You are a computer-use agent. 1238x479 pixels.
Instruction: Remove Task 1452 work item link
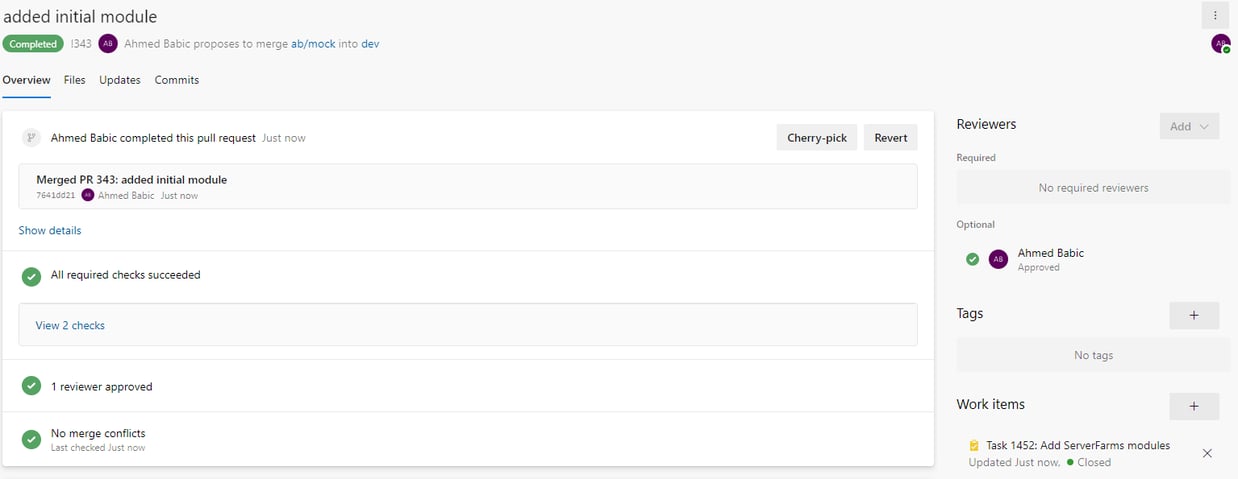coord(1207,453)
